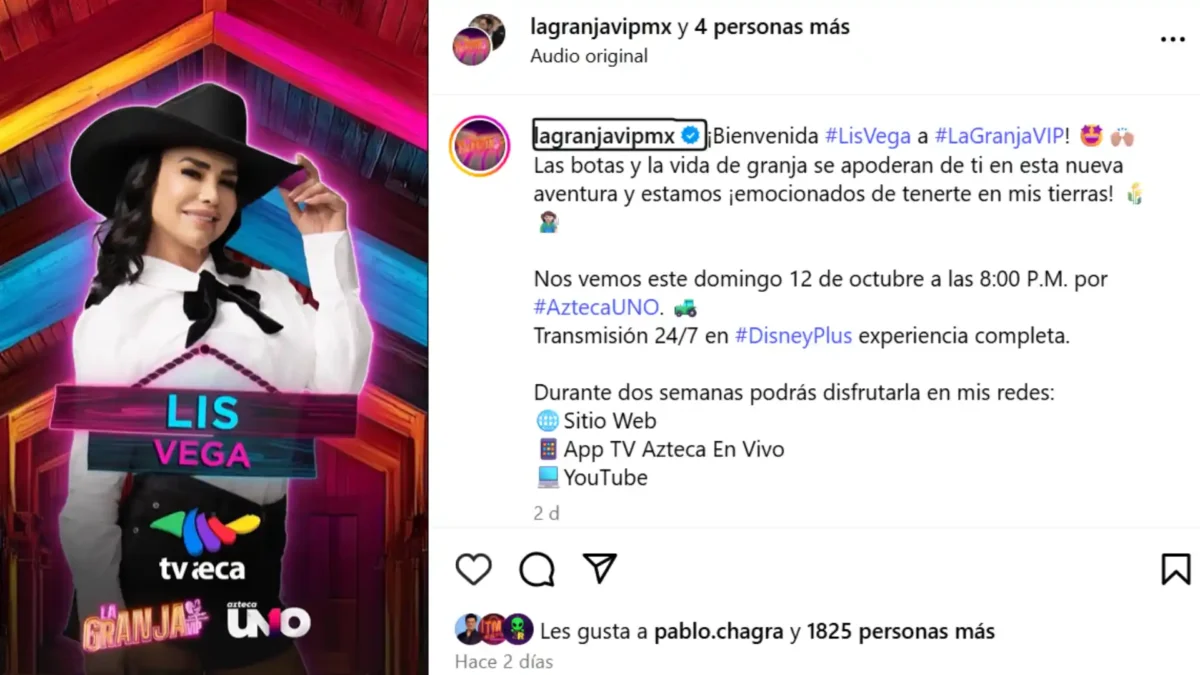The image size is (1200, 675).
Task: Click liker avatars next to likes count
Action: [x=494, y=630]
